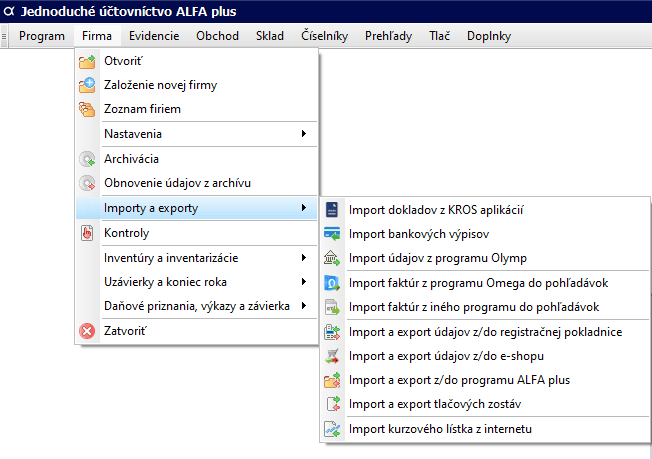Image resolution: width=652 pixels, height=459 pixels.
Task: Select Import kurzového lístka z internetu
Action: pos(440,429)
